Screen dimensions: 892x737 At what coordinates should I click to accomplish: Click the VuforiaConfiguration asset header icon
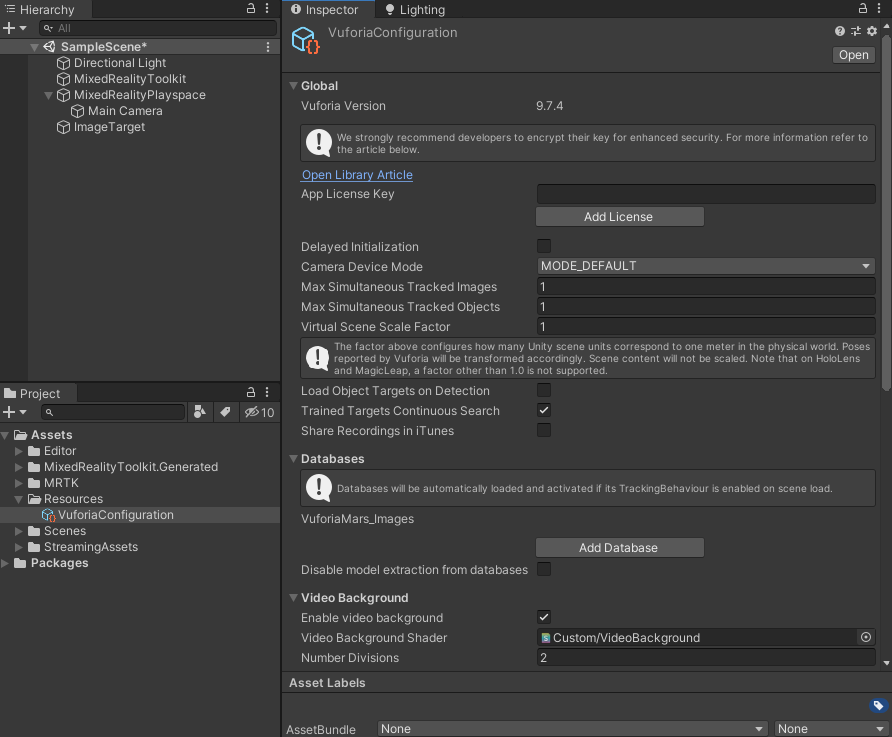point(305,40)
